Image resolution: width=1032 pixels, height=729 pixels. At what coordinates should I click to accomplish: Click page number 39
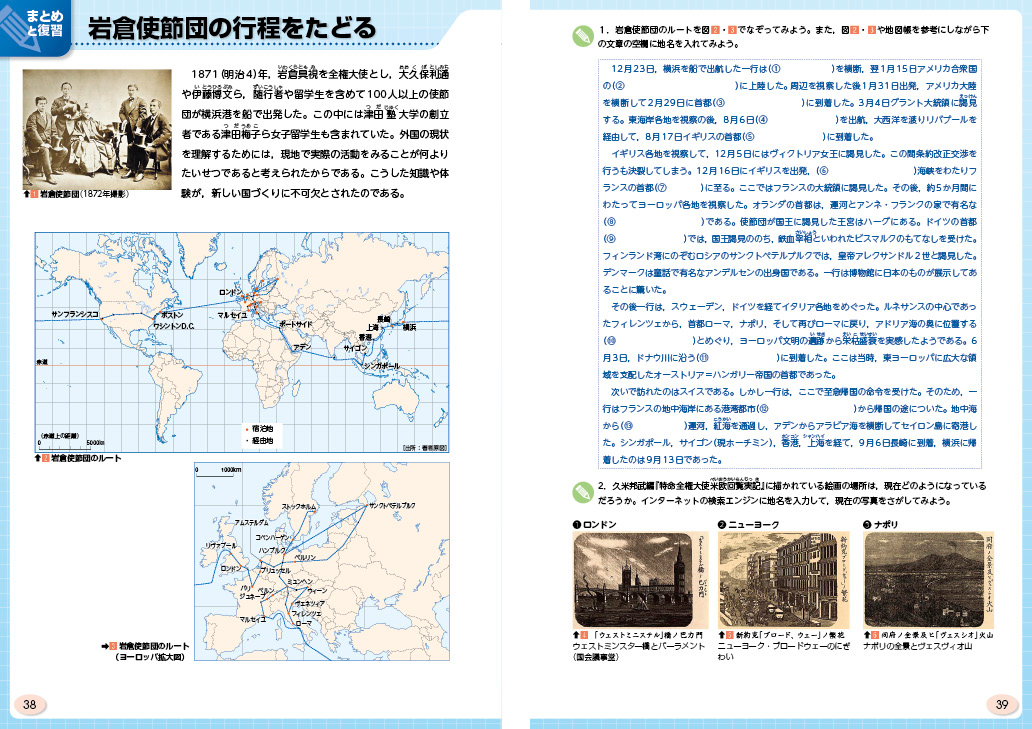point(1002,704)
